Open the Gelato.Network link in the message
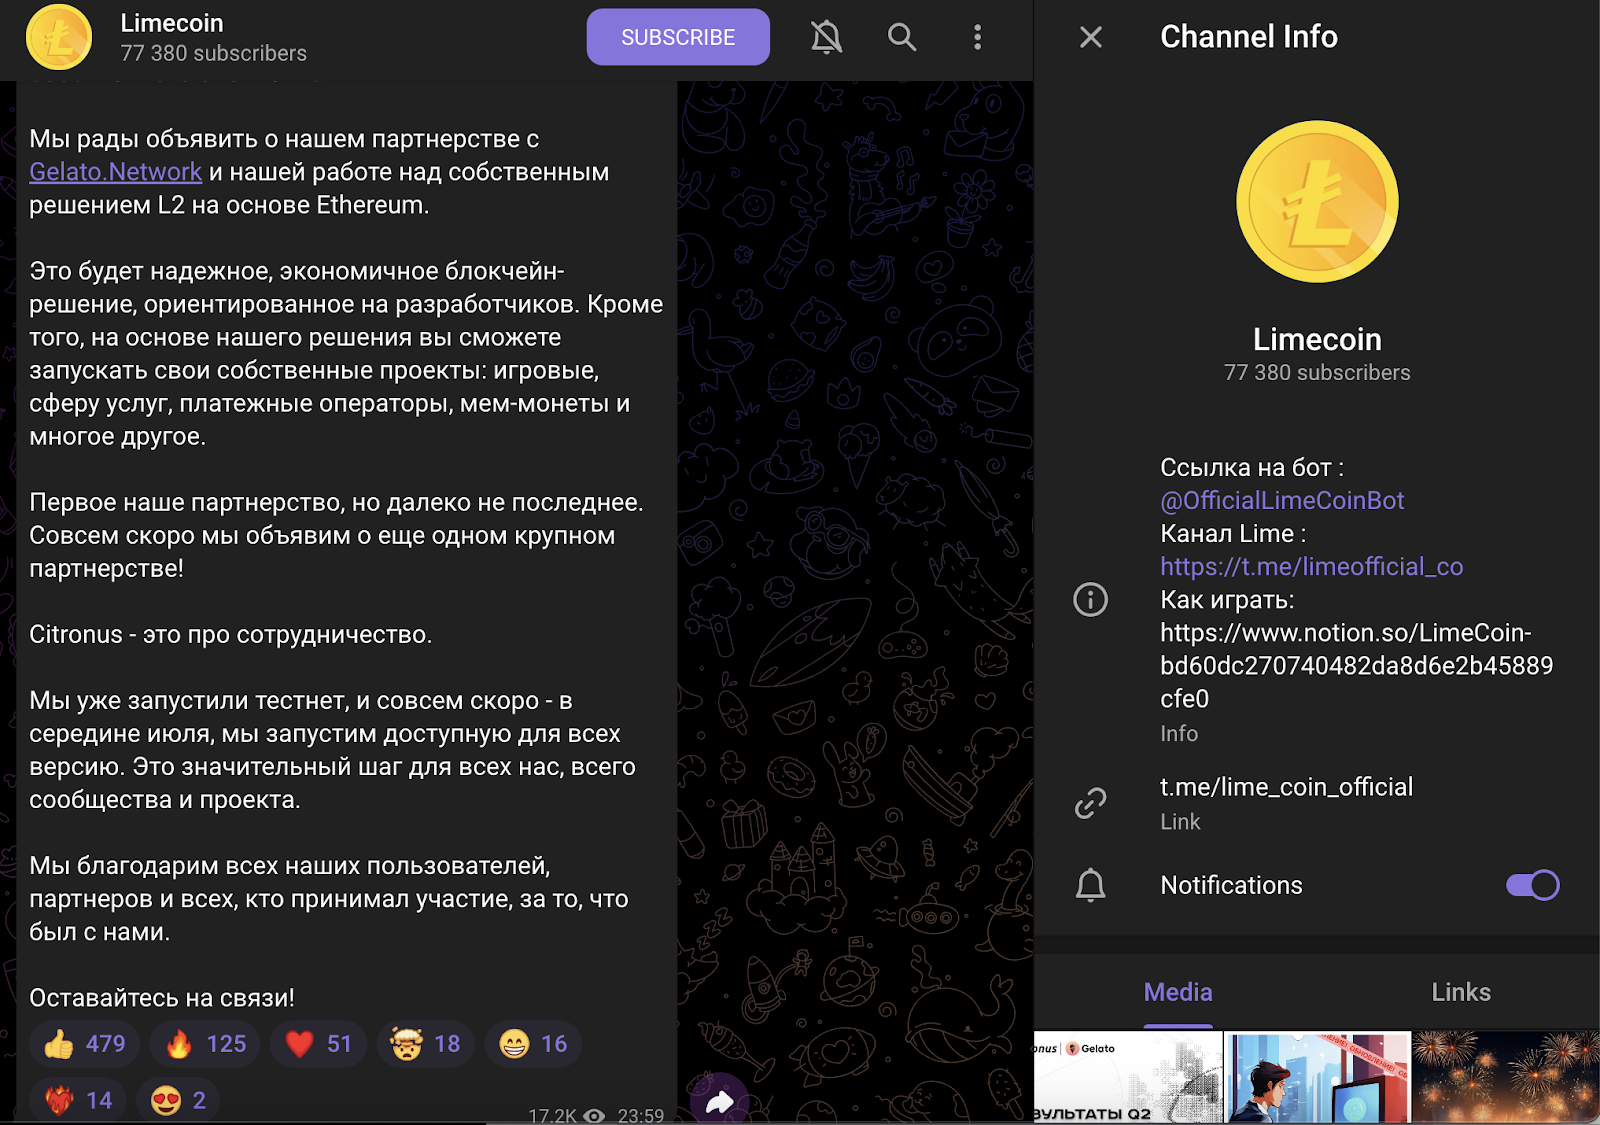1600x1125 pixels. point(116,172)
